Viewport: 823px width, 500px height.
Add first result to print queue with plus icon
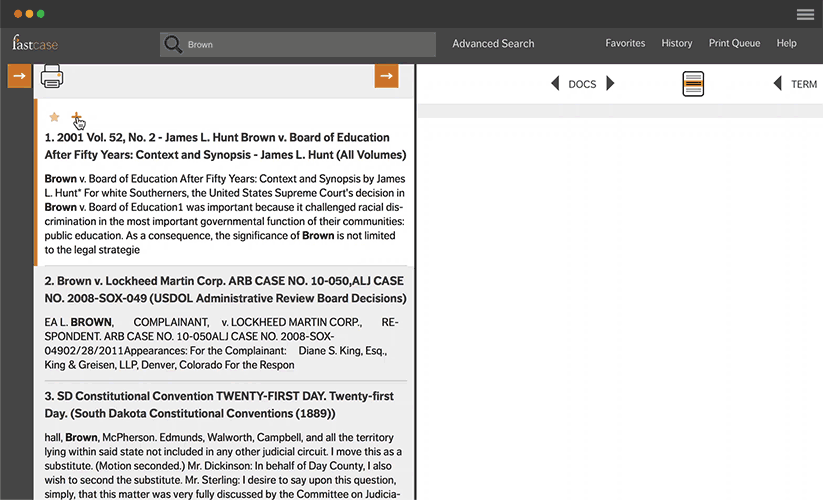(76, 117)
